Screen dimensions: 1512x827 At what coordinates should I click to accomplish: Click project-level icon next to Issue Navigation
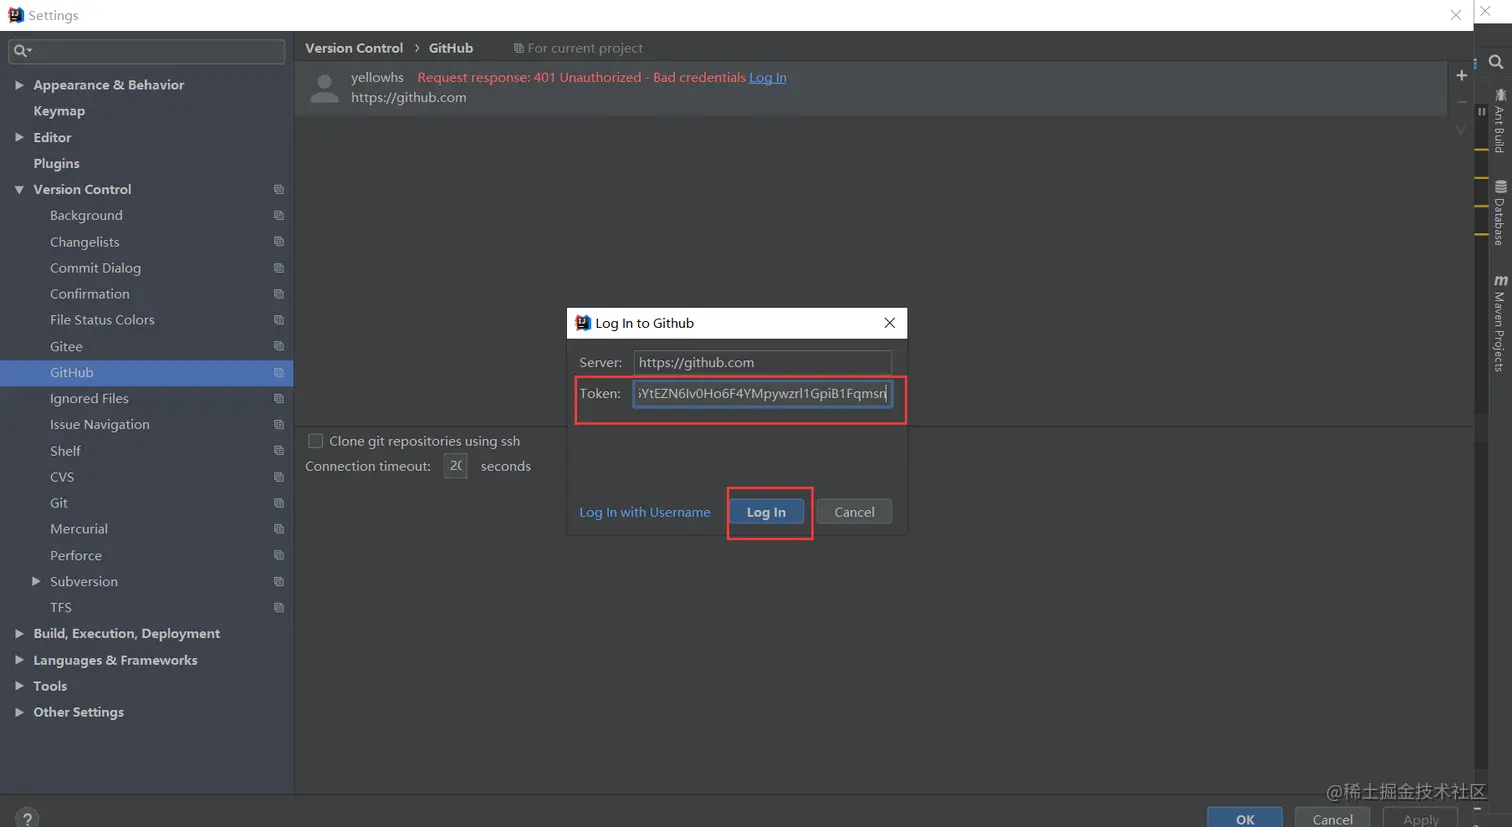pyautogui.click(x=279, y=425)
